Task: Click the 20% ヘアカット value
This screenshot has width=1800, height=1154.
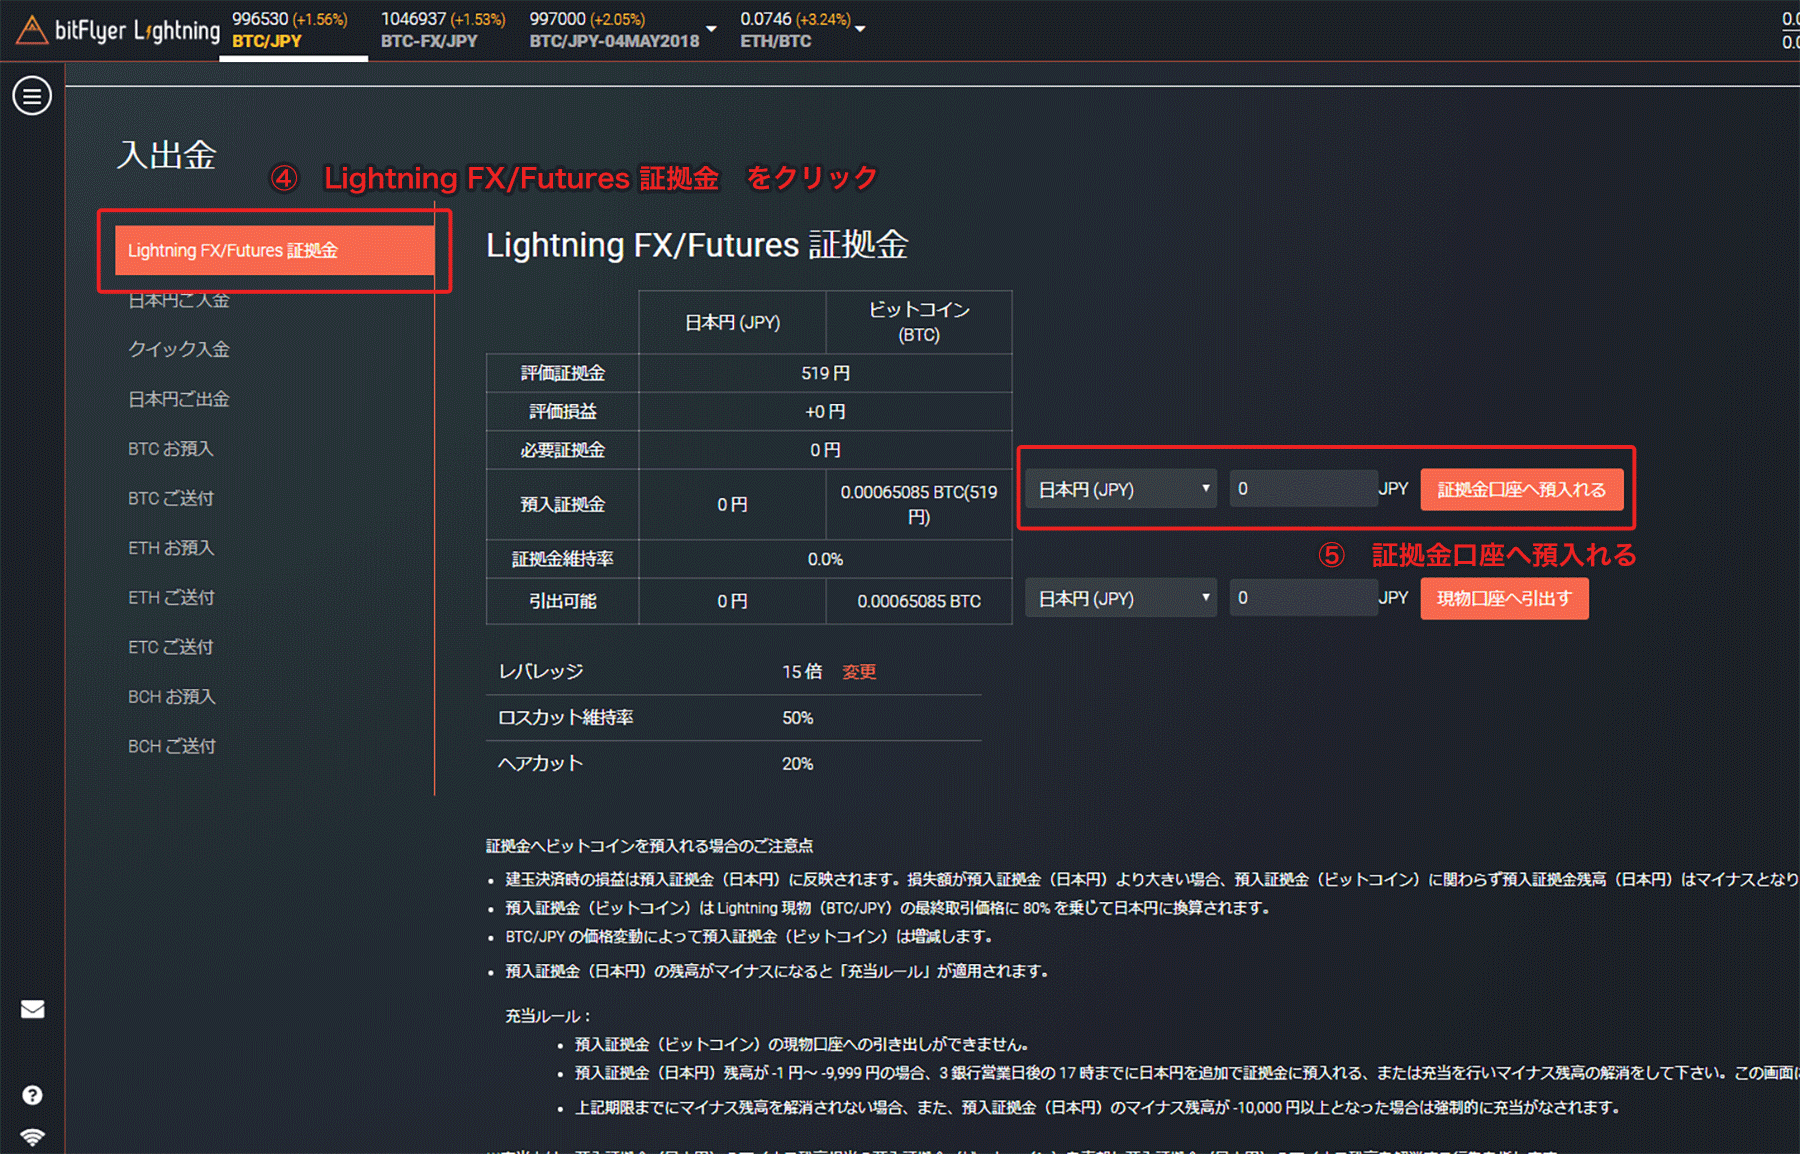Action: pos(798,764)
